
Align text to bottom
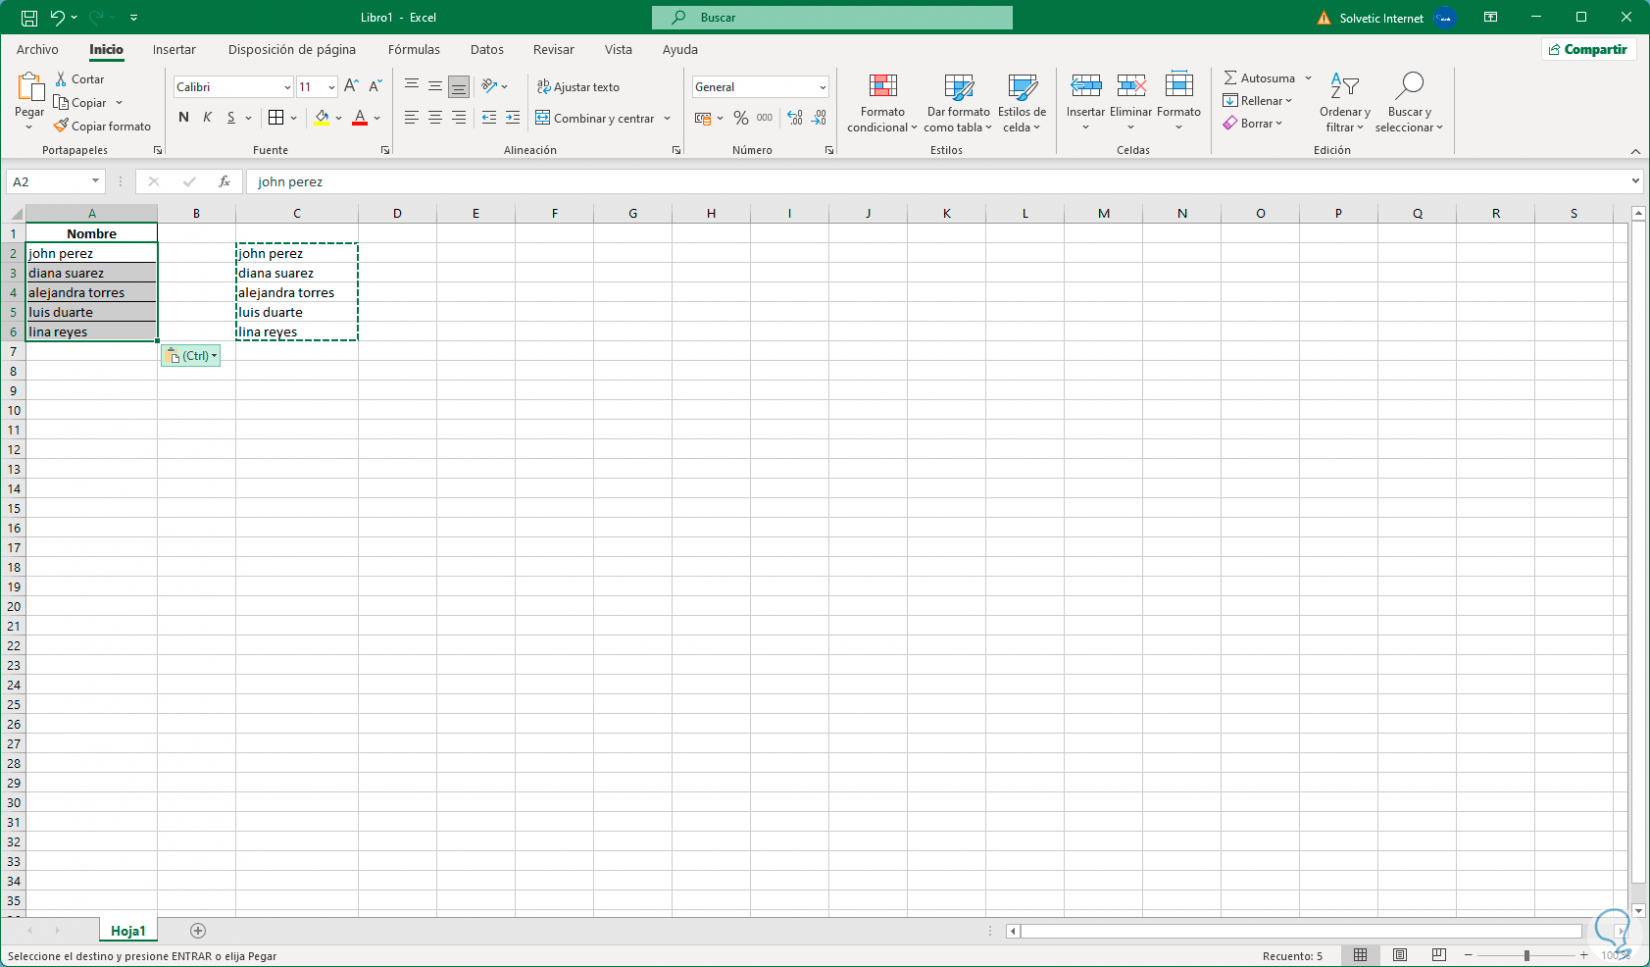click(x=459, y=87)
